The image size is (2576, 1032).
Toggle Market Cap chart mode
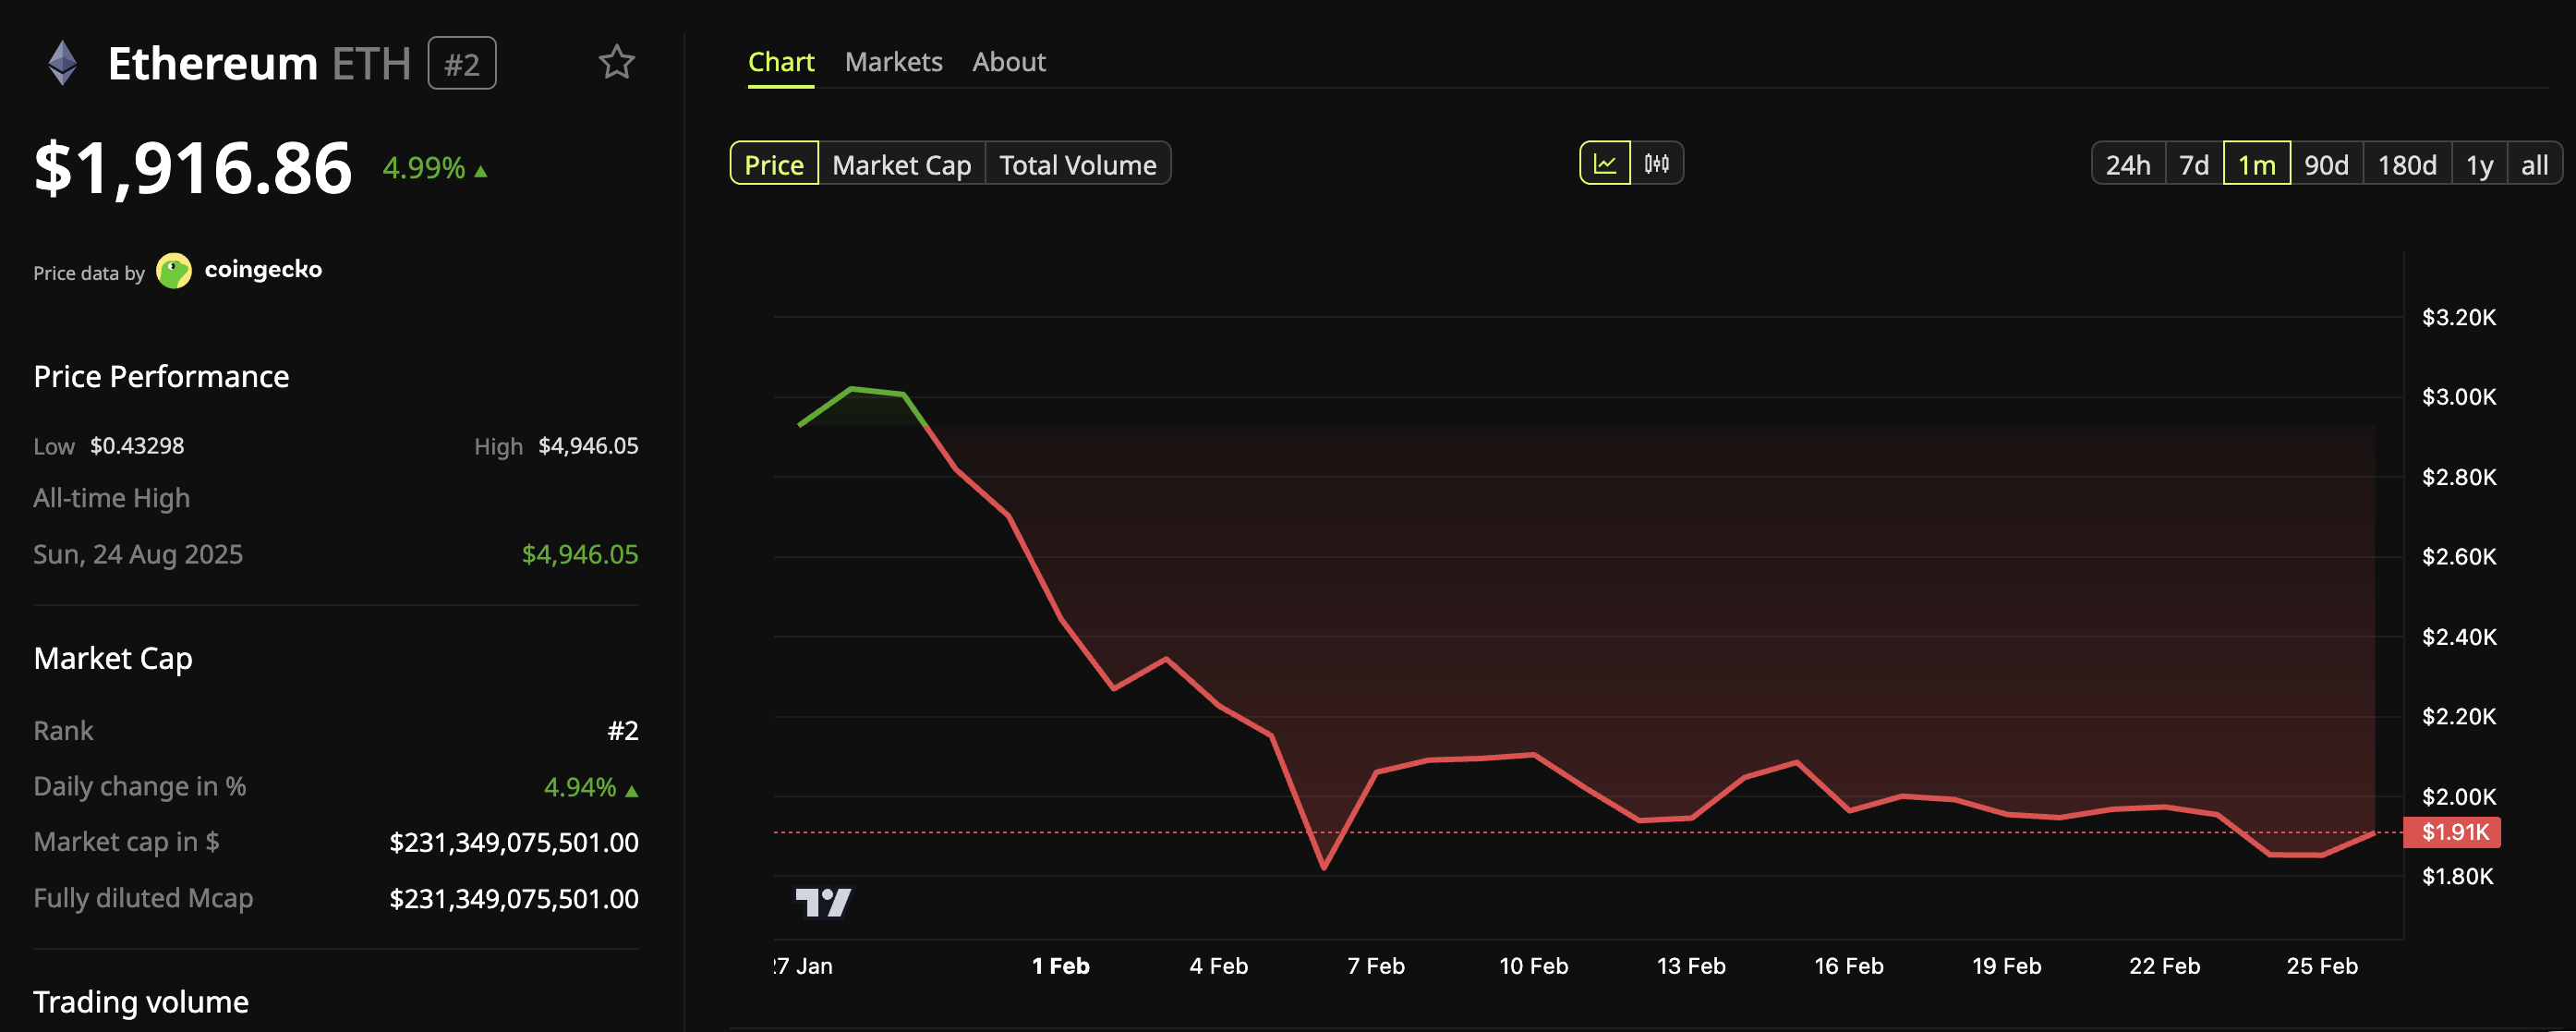901,163
